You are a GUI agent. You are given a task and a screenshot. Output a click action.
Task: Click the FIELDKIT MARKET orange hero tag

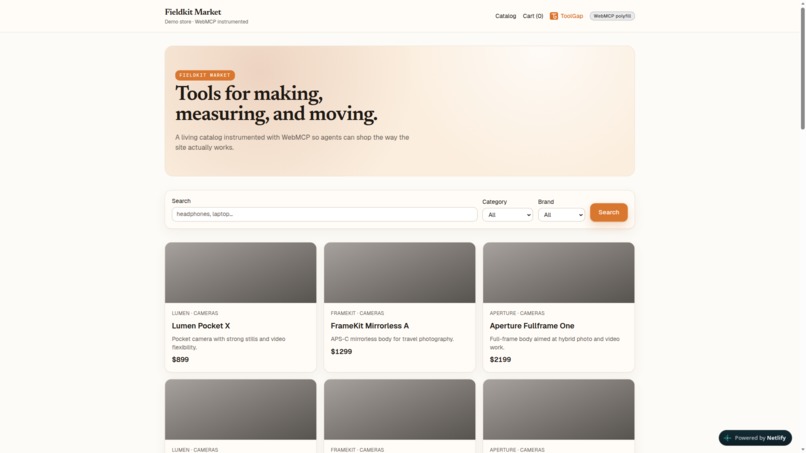point(205,75)
